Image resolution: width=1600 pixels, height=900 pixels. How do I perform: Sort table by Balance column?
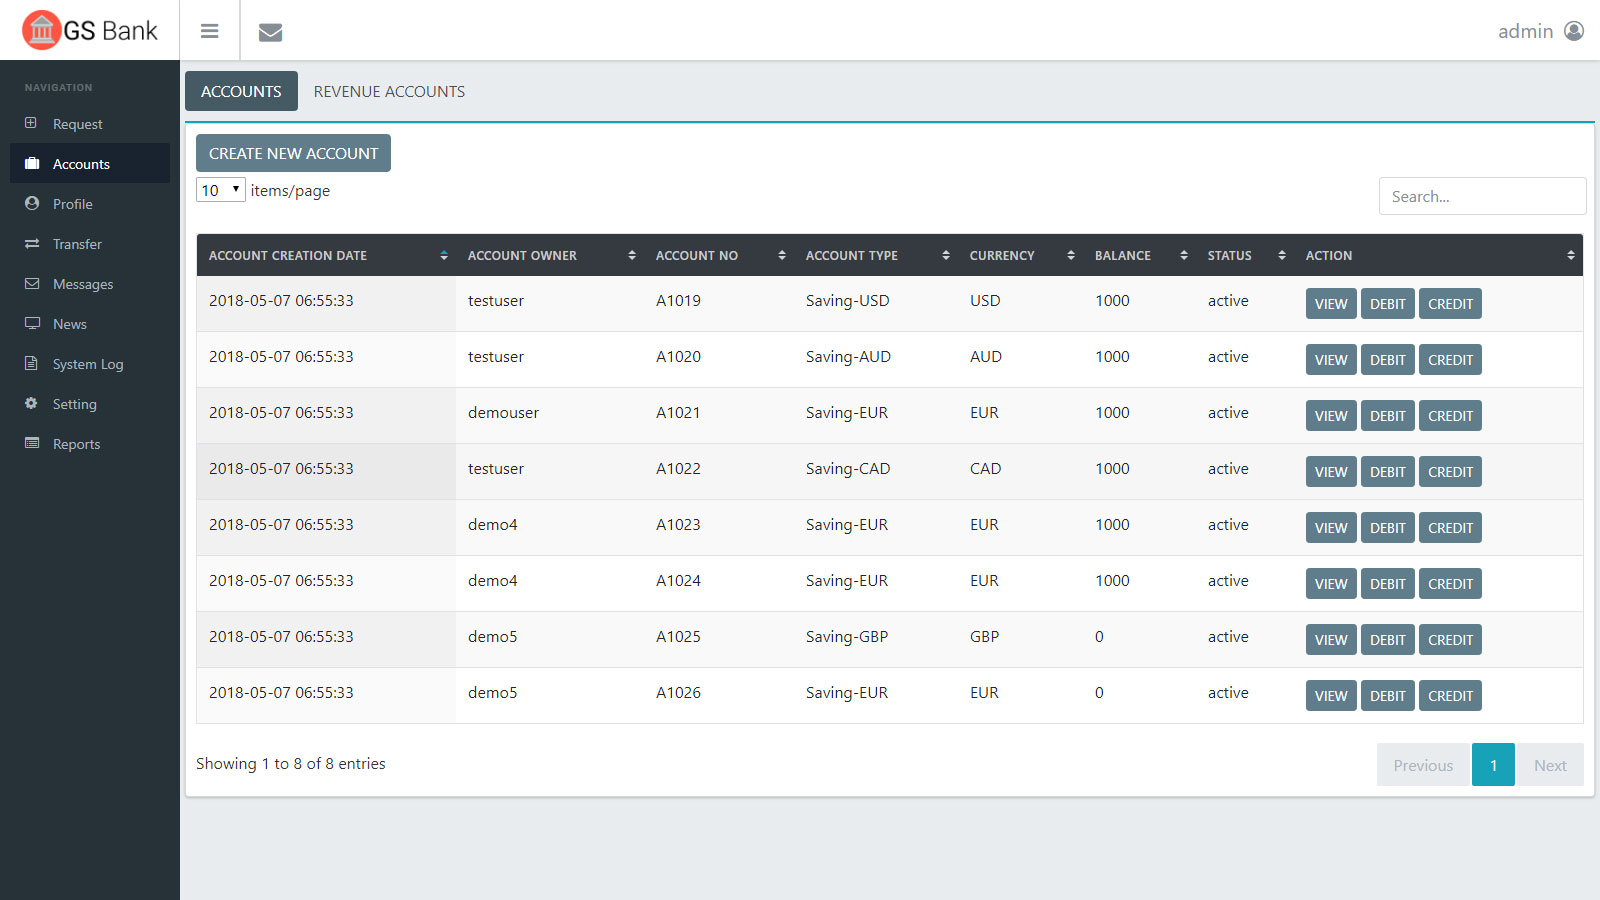click(x=1139, y=256)
